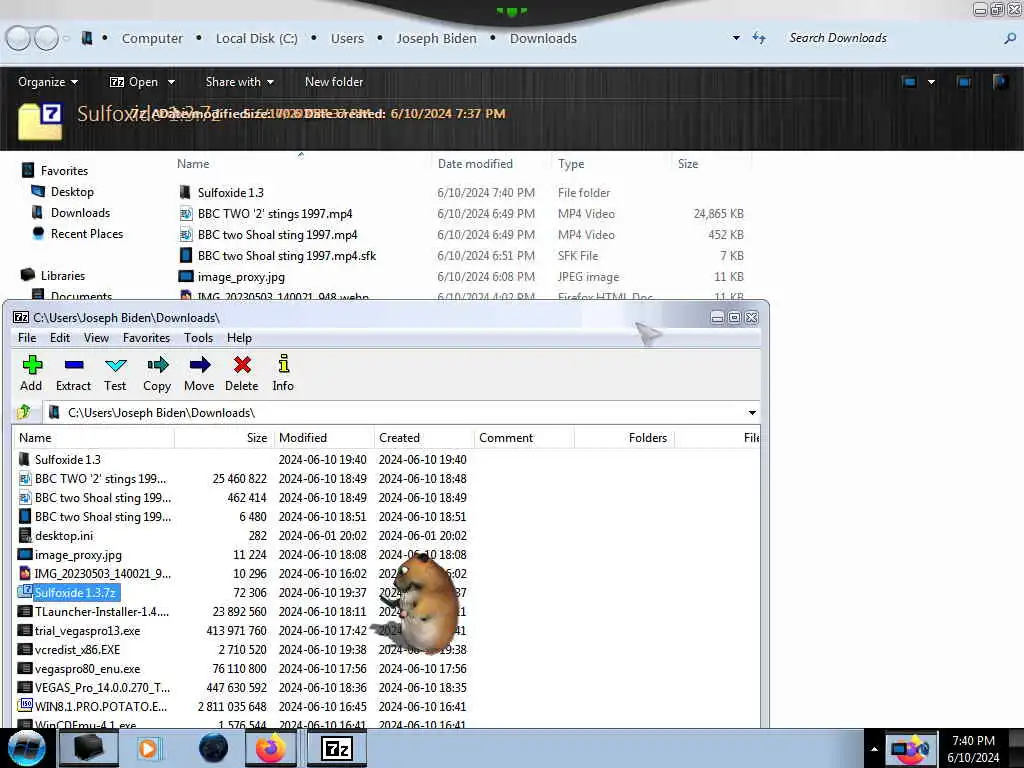Select Desktop in Favorites sidebar
This screenshot has height=768, width=1024.
tap(63, 191)
